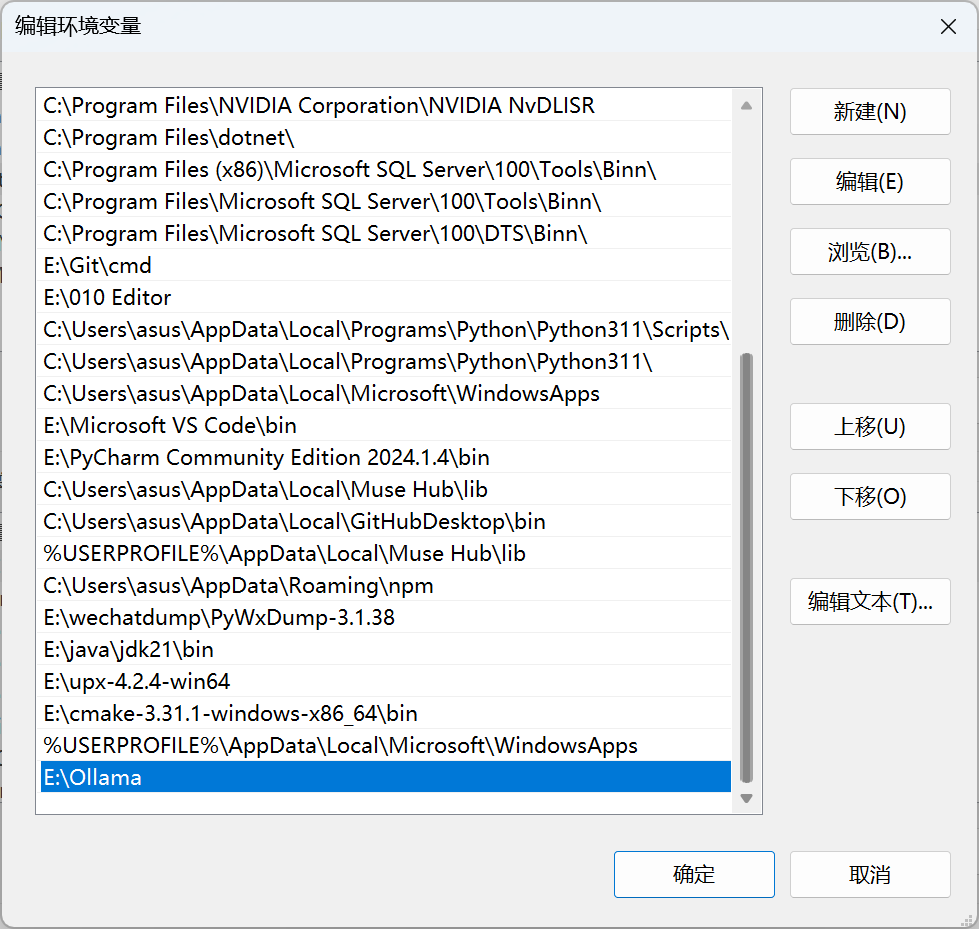The image size is (979, 929).
Task: Move entry up with 上移(U)
Action: coord(870,426)
